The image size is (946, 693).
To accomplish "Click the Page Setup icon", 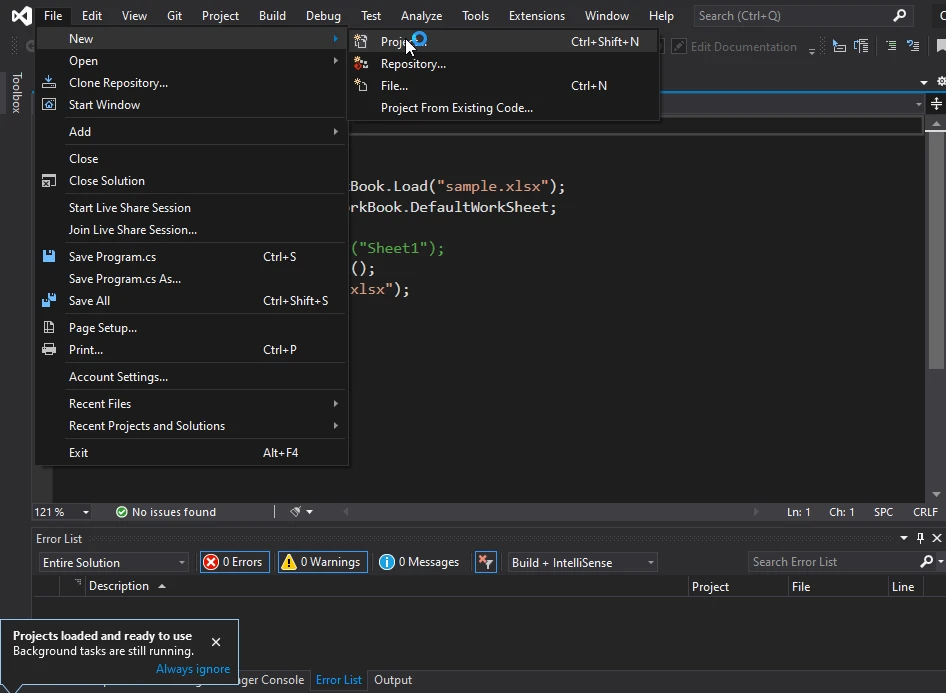I will (x=49, y=328).
